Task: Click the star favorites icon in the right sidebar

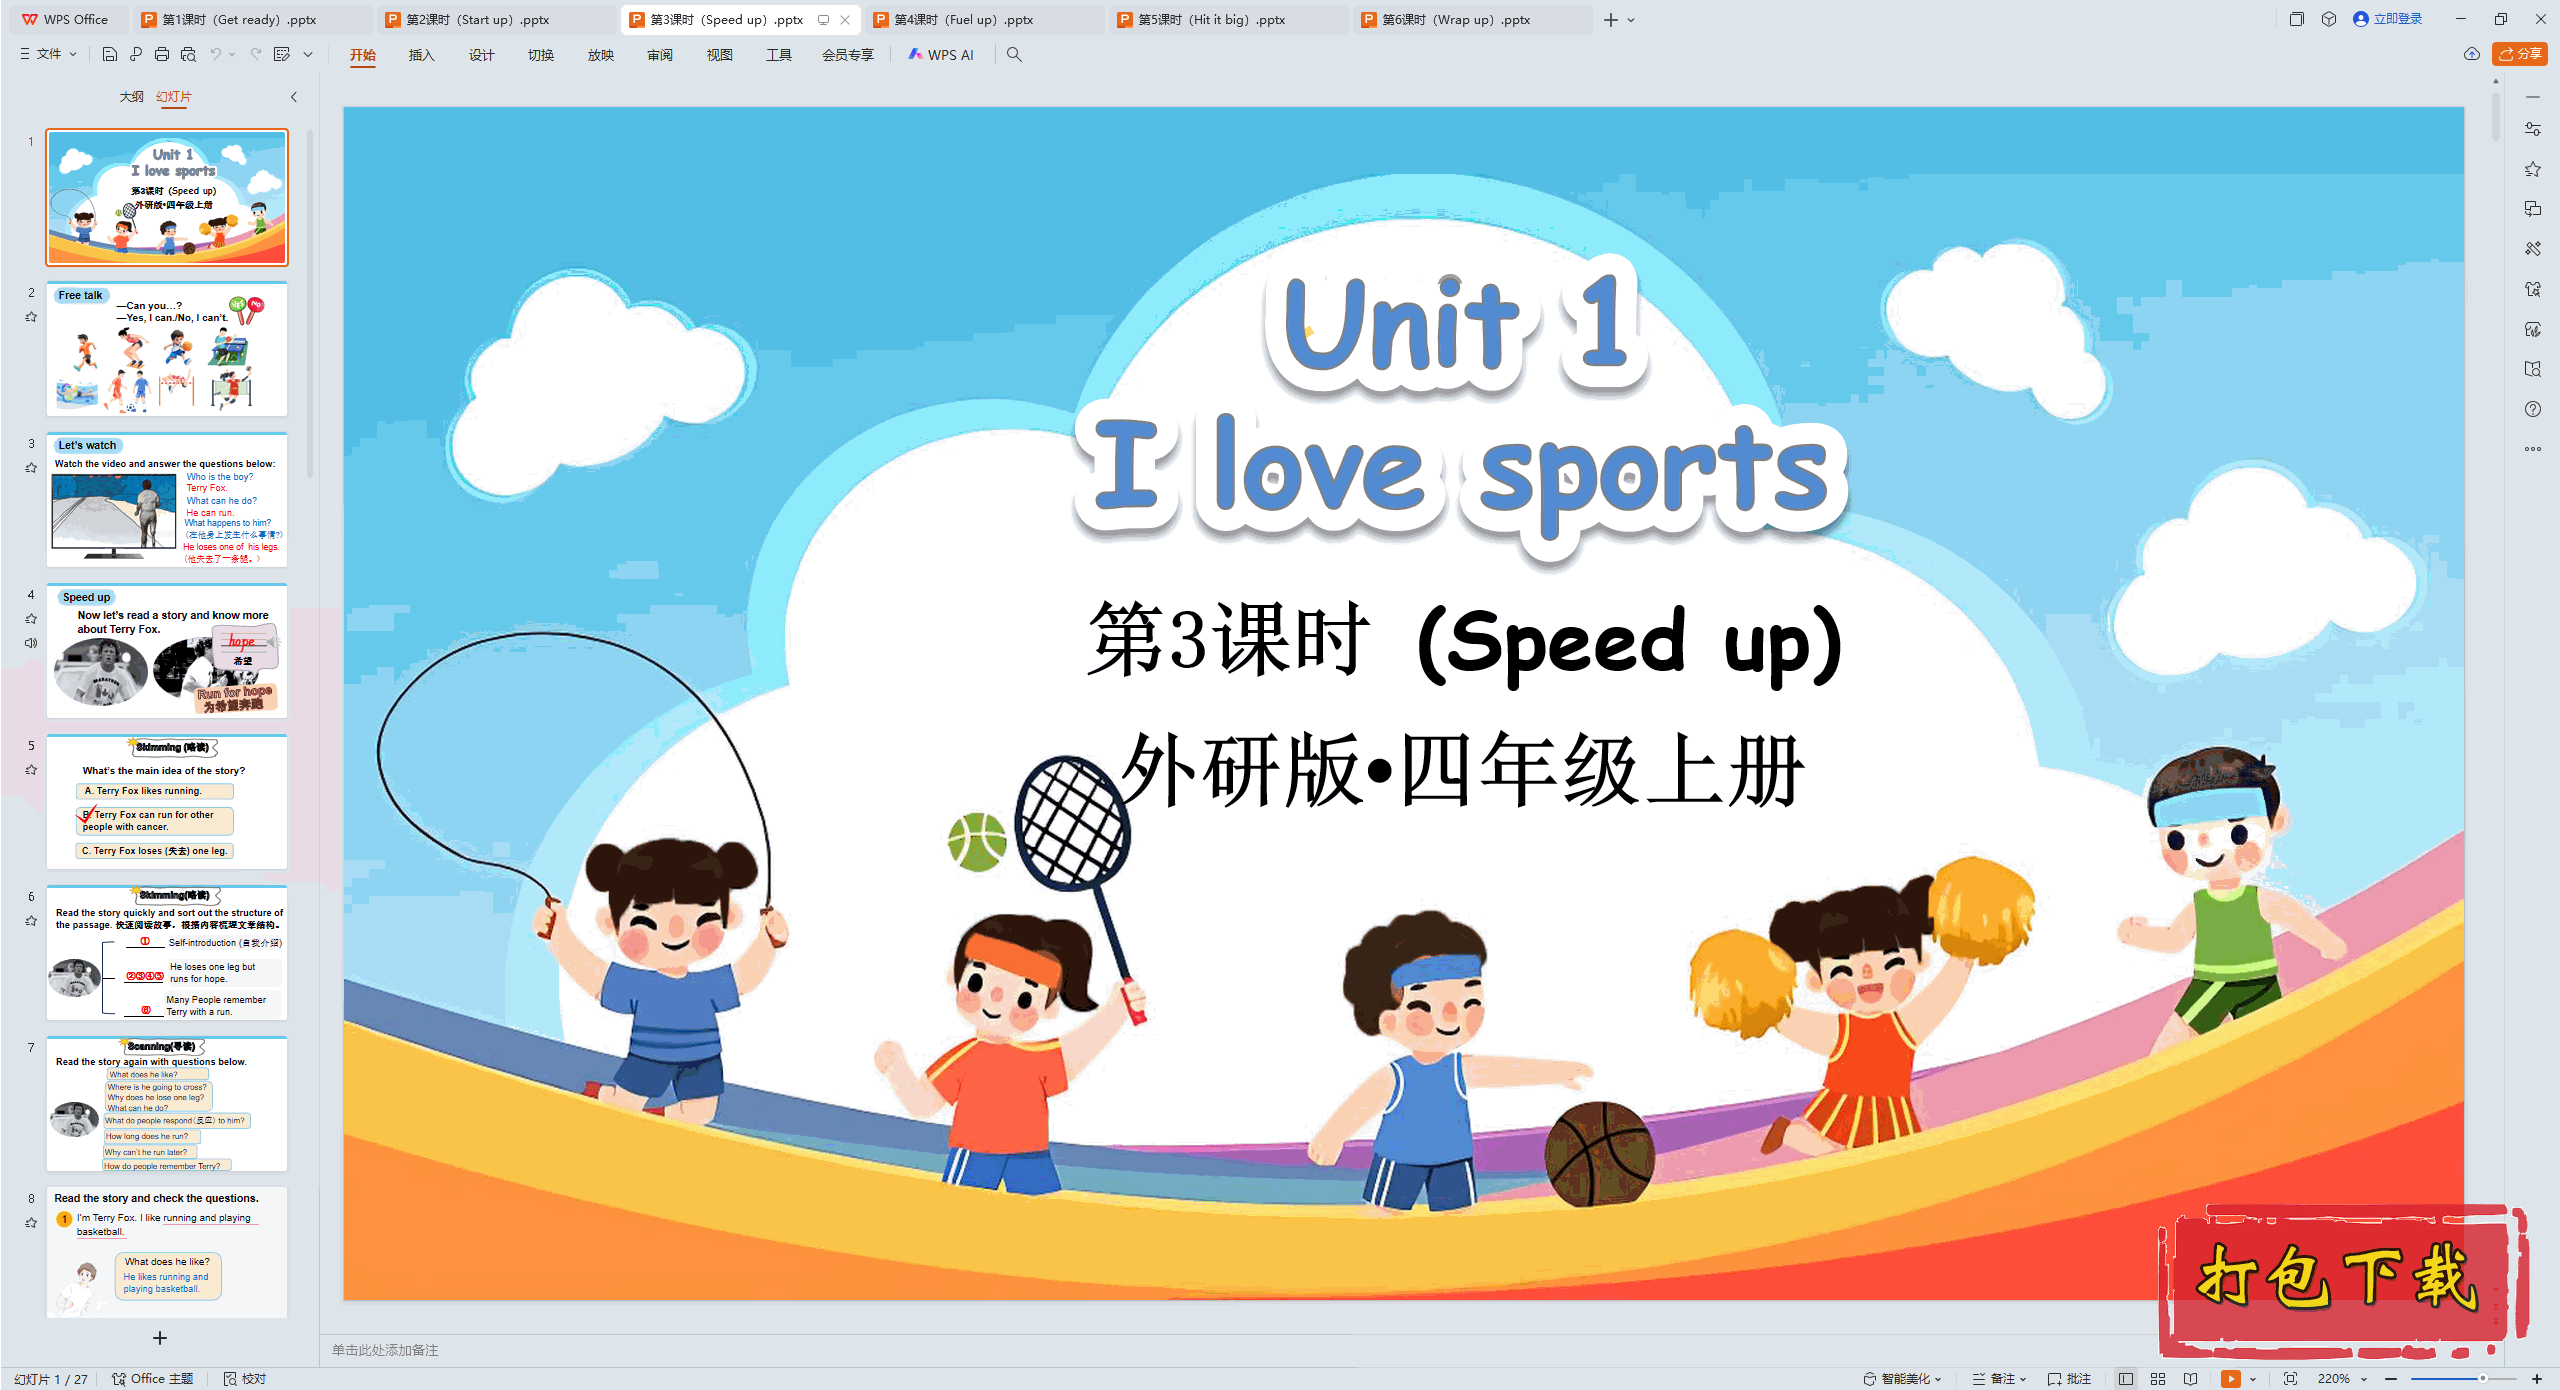Action: coord(2533,169)
